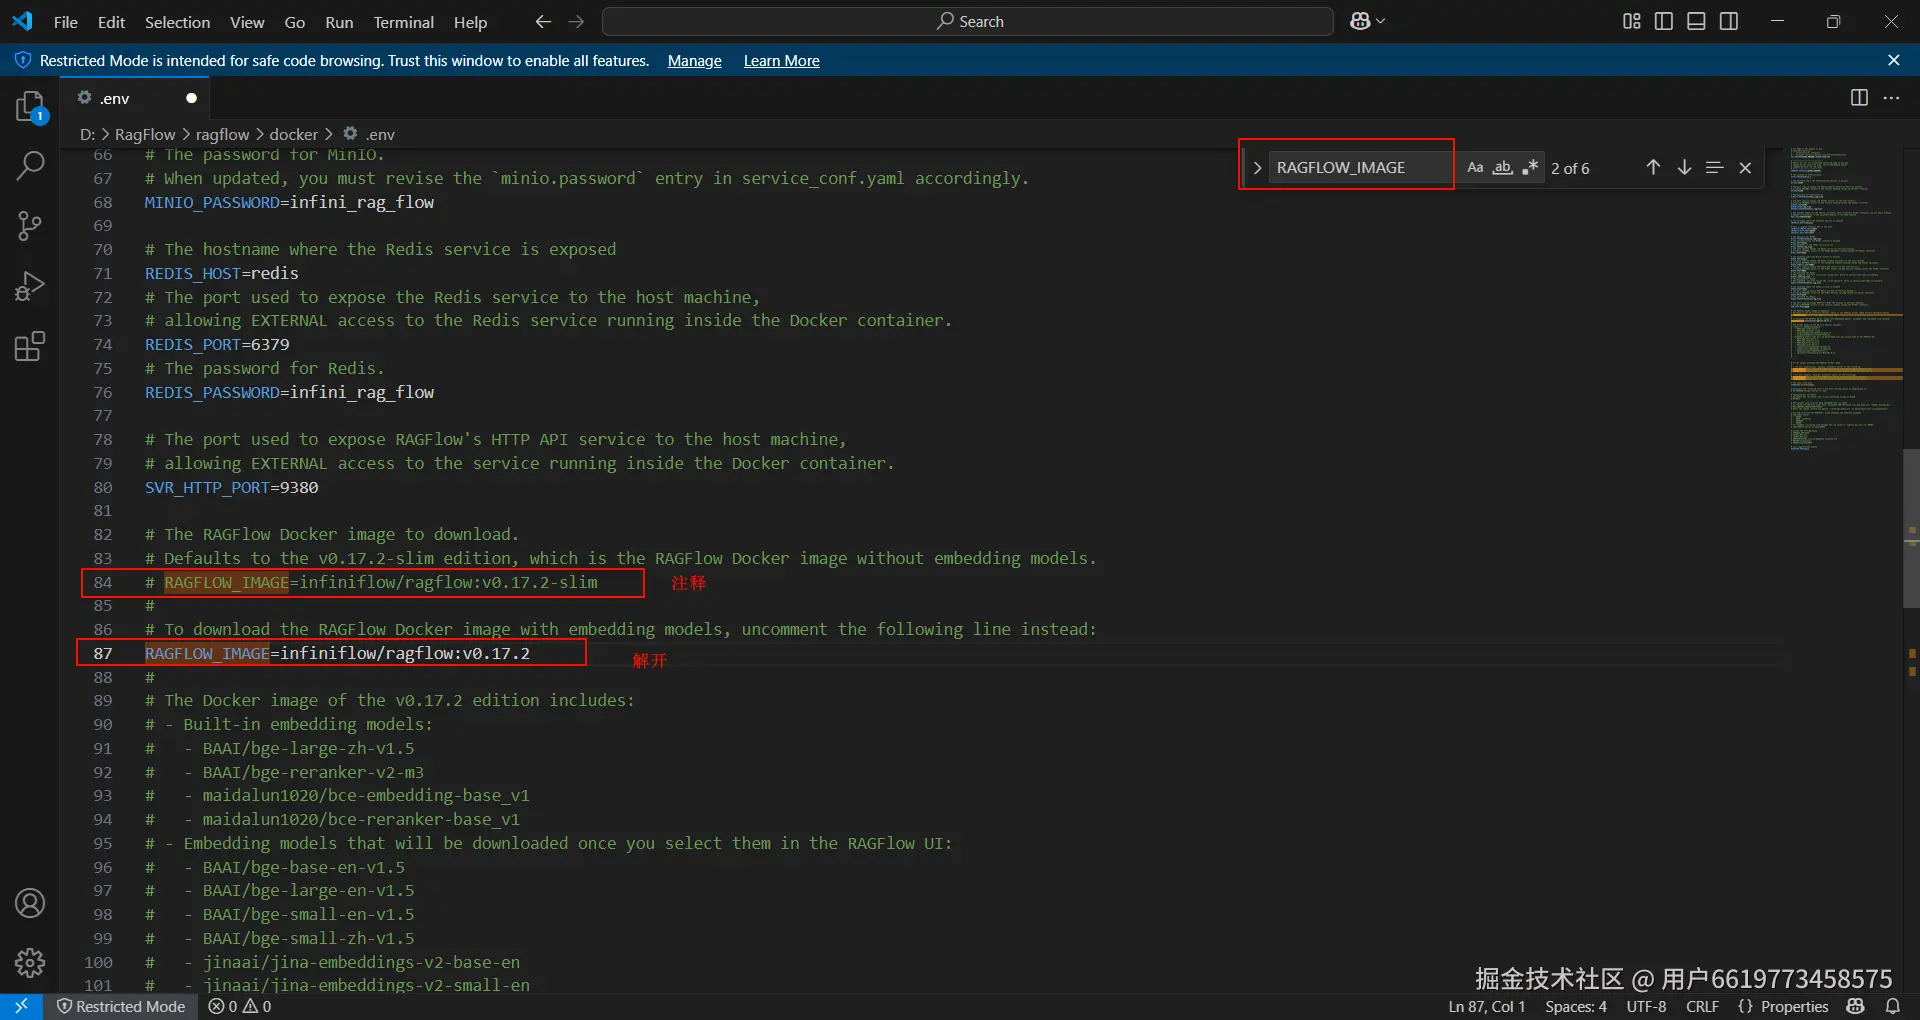Click the find input RAGFLOW_IMAGE field
This screenshot has width=1920, height=1020.
(x=1362, y=168)
